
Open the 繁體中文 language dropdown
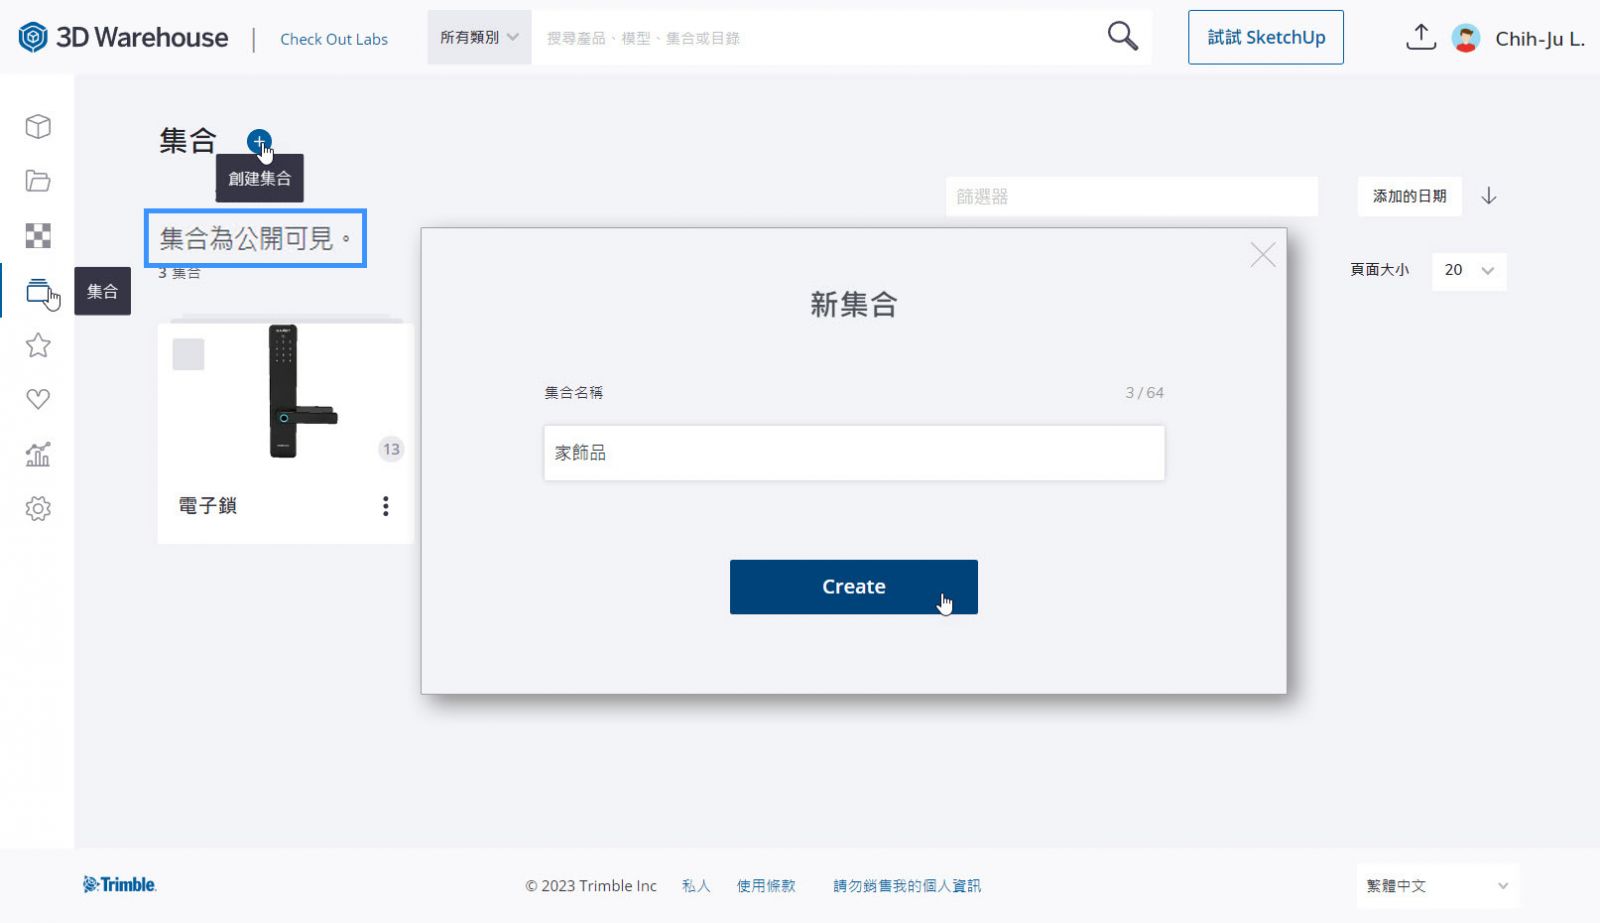coord(1437,886)
